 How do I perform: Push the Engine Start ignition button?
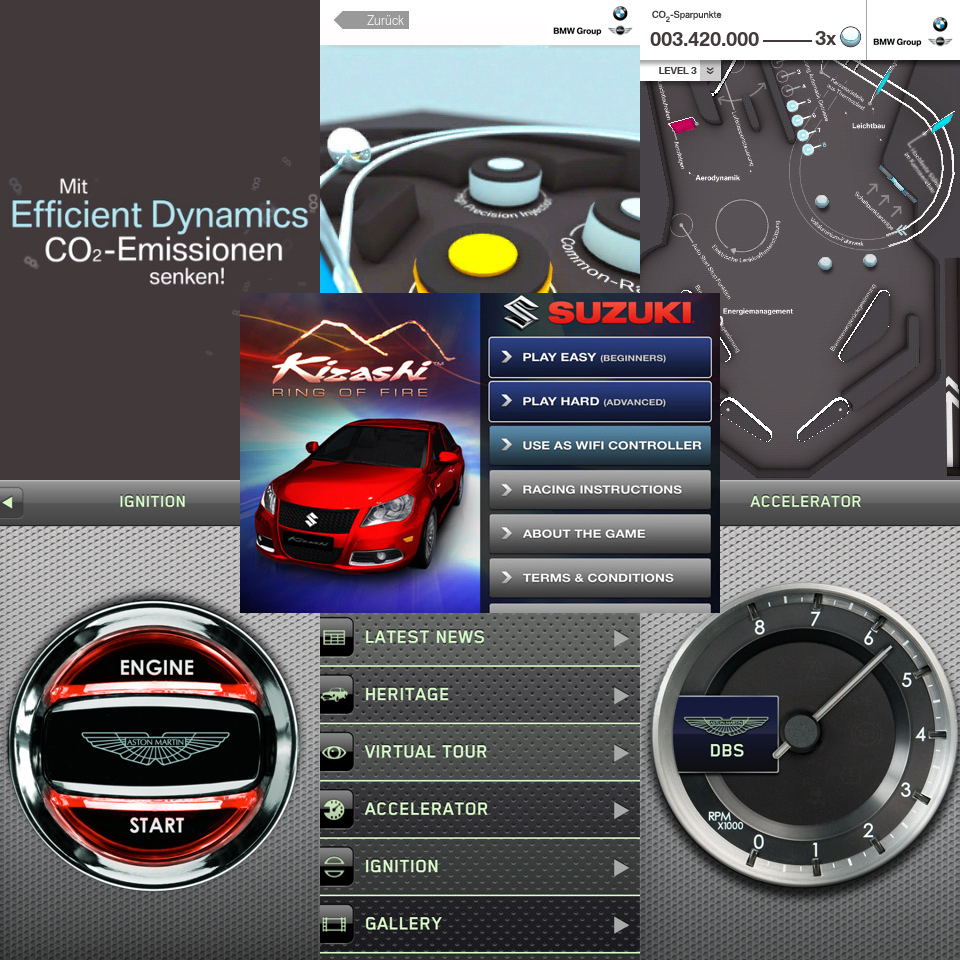pos(156,745)
